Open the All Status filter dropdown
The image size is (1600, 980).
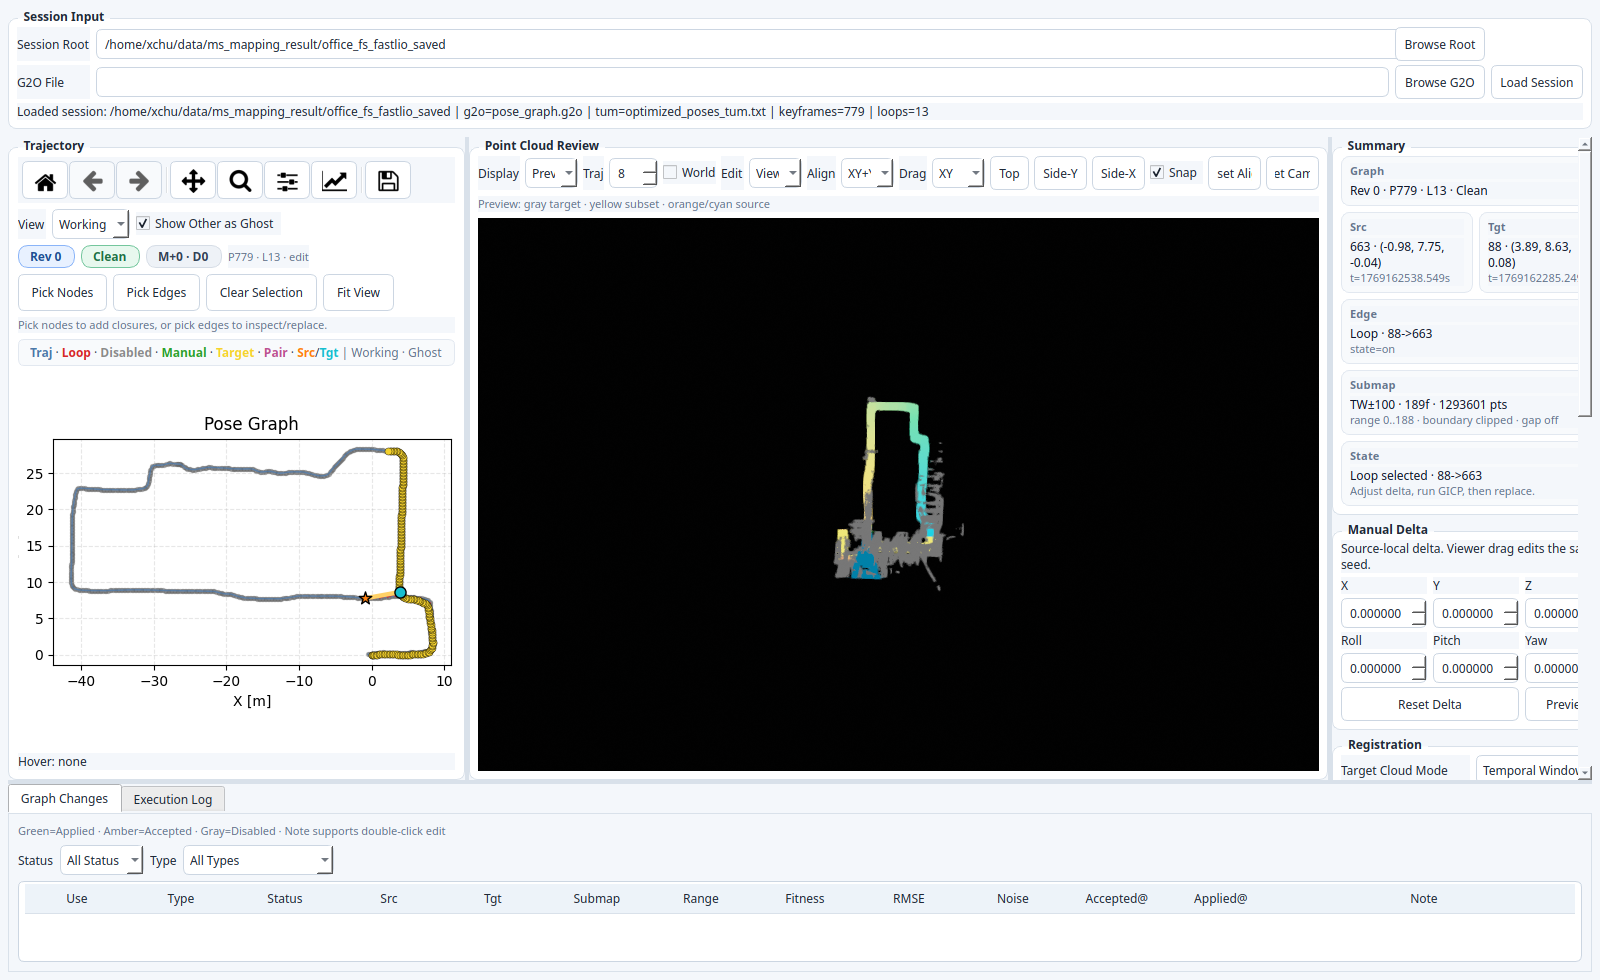102,860
